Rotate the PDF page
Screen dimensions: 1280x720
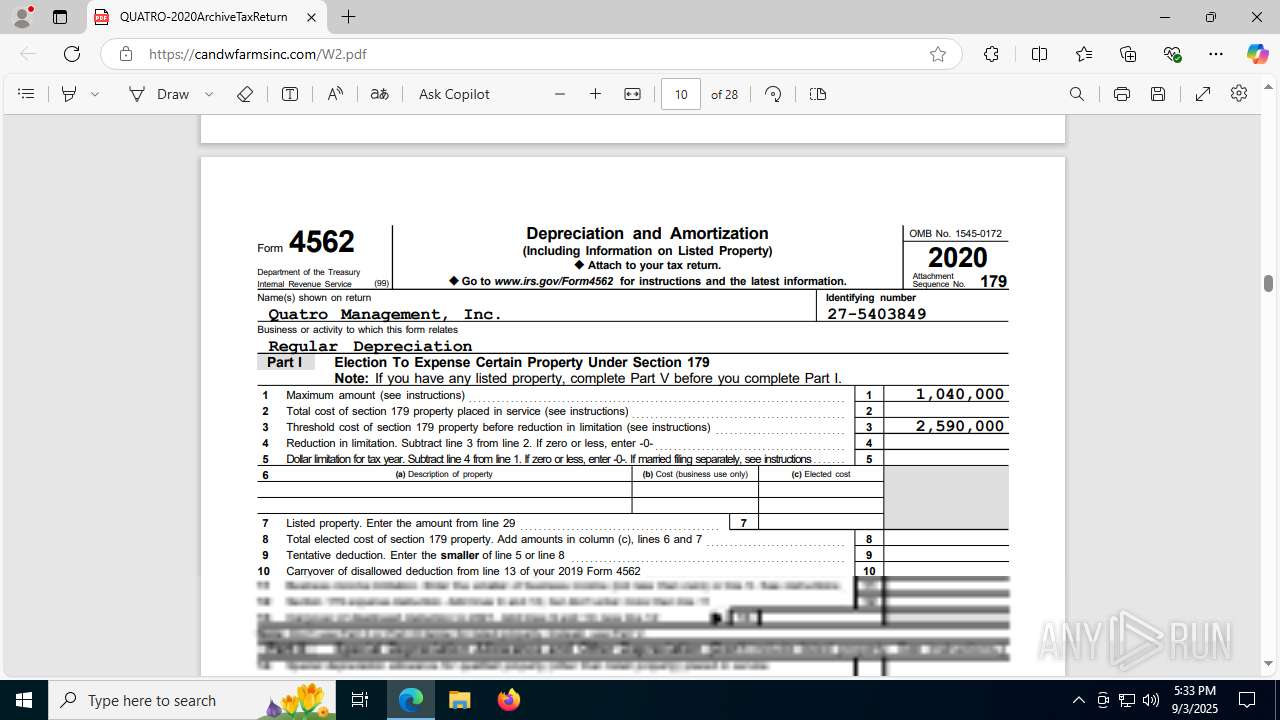[773, 94]
